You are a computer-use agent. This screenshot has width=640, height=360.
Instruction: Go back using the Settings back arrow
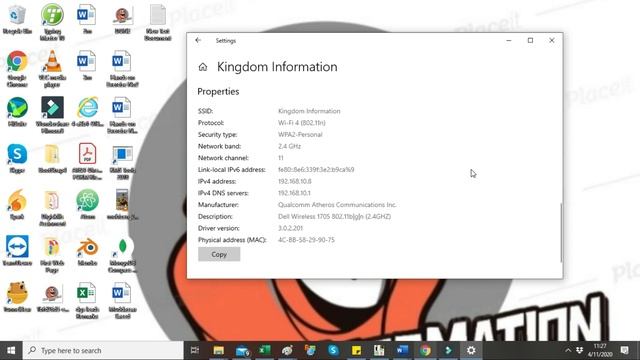[x=198, y=40]
